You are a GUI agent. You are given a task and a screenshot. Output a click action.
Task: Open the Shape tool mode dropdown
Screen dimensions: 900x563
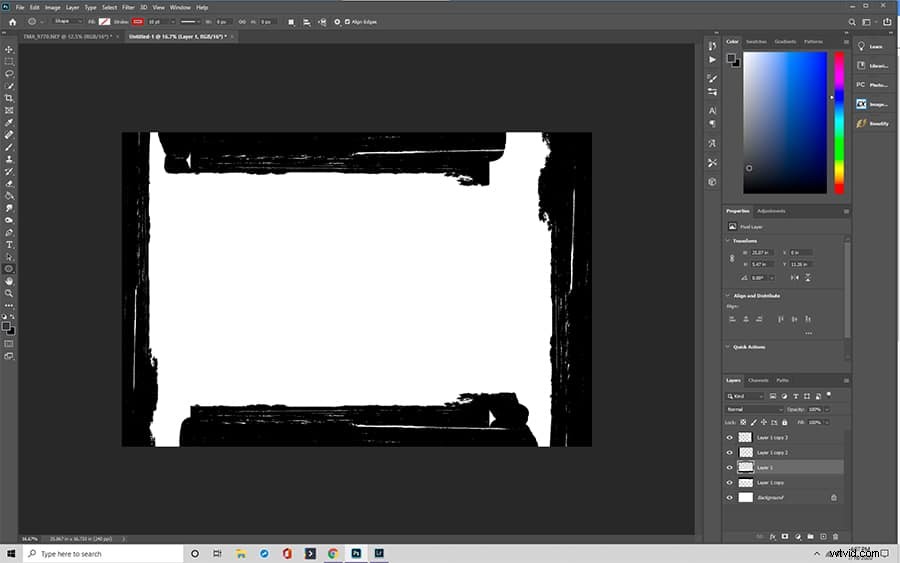point(67,22)
